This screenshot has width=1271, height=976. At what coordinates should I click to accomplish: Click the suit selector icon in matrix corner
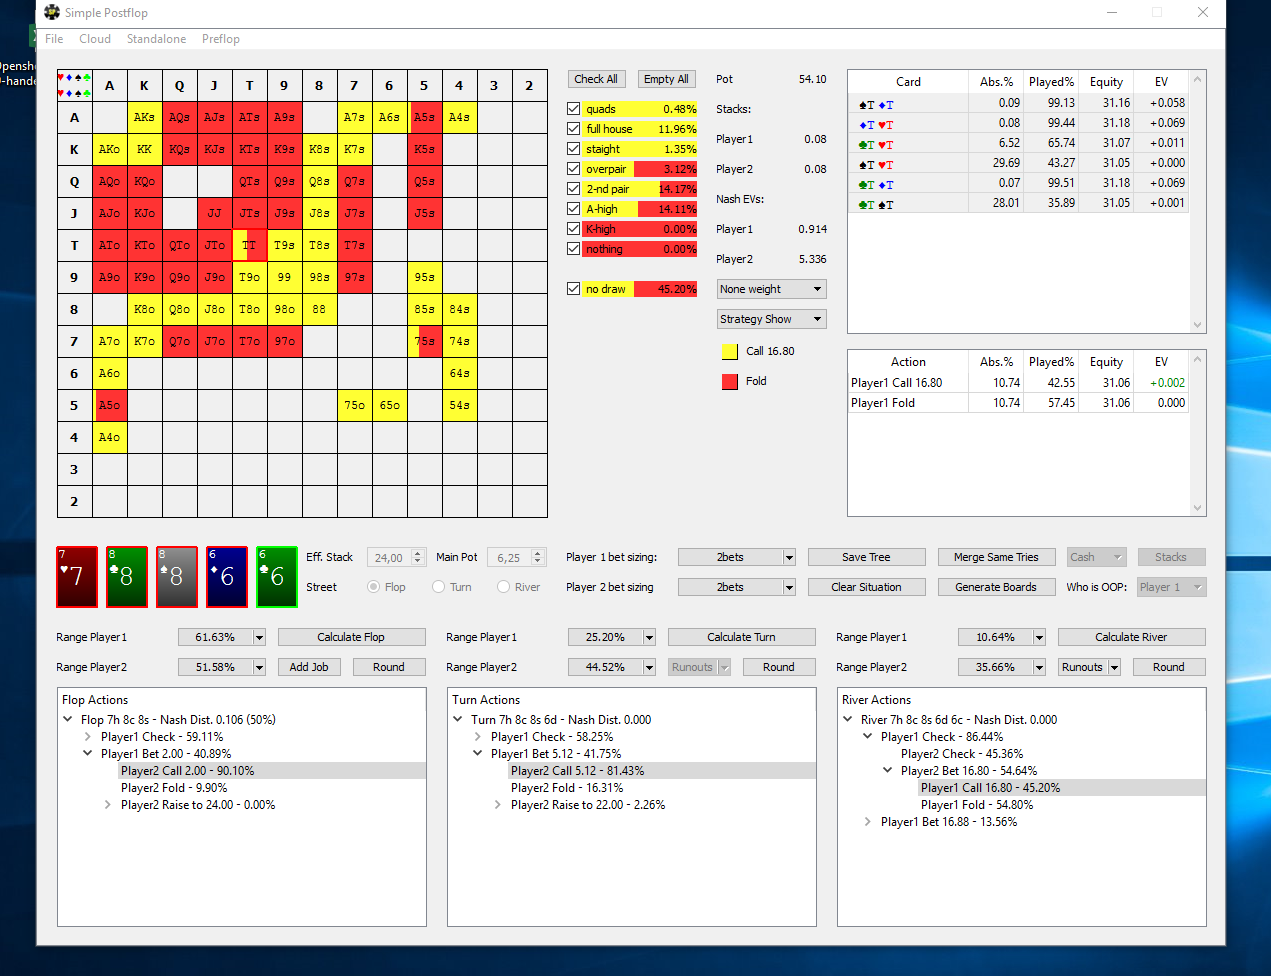(74, 85)
